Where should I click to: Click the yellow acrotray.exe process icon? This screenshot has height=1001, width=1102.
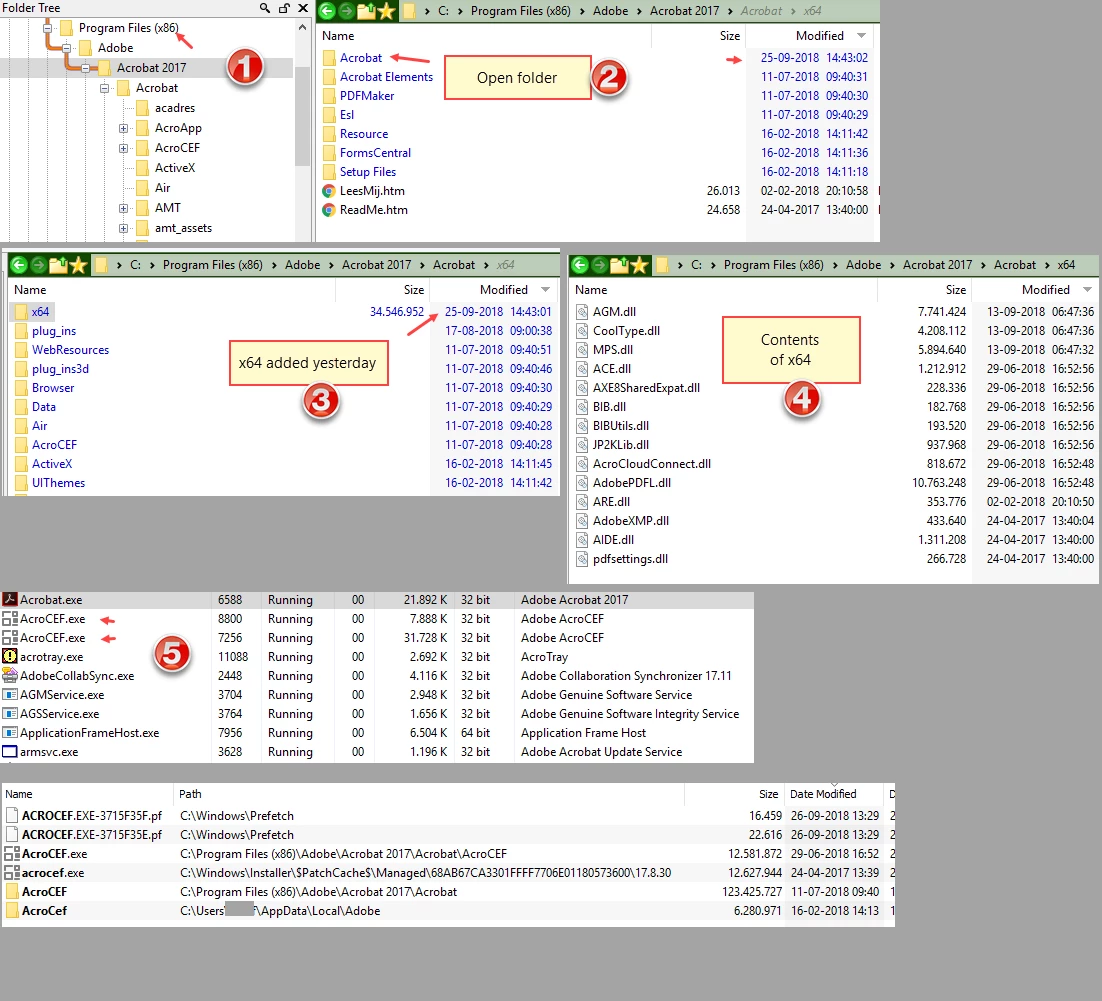10,657
